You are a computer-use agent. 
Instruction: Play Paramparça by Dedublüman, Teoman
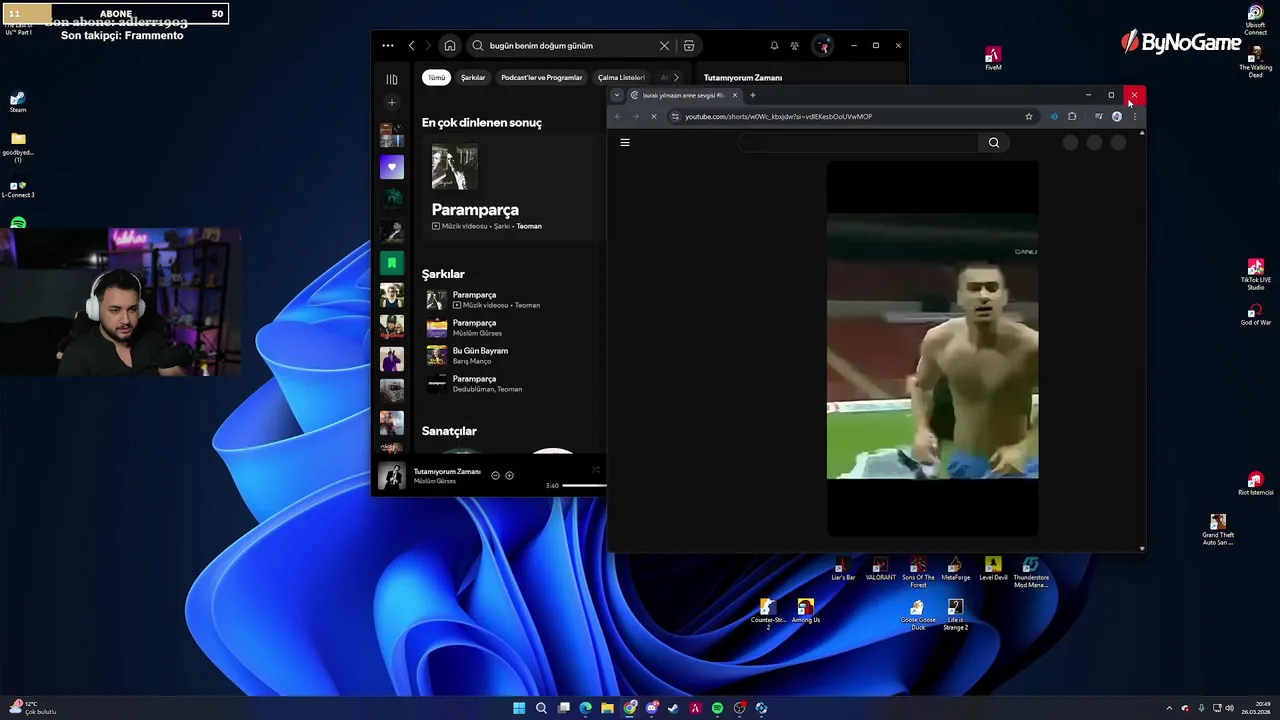pos(515,384)
